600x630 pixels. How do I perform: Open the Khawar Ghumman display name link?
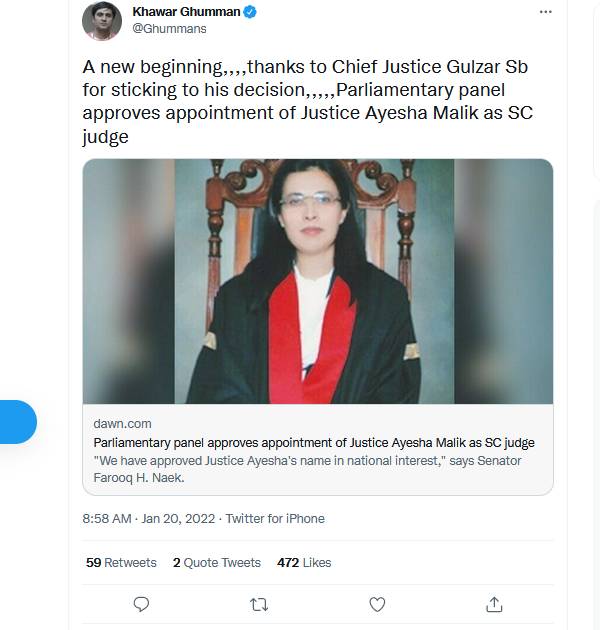click(x=186, y=12)
